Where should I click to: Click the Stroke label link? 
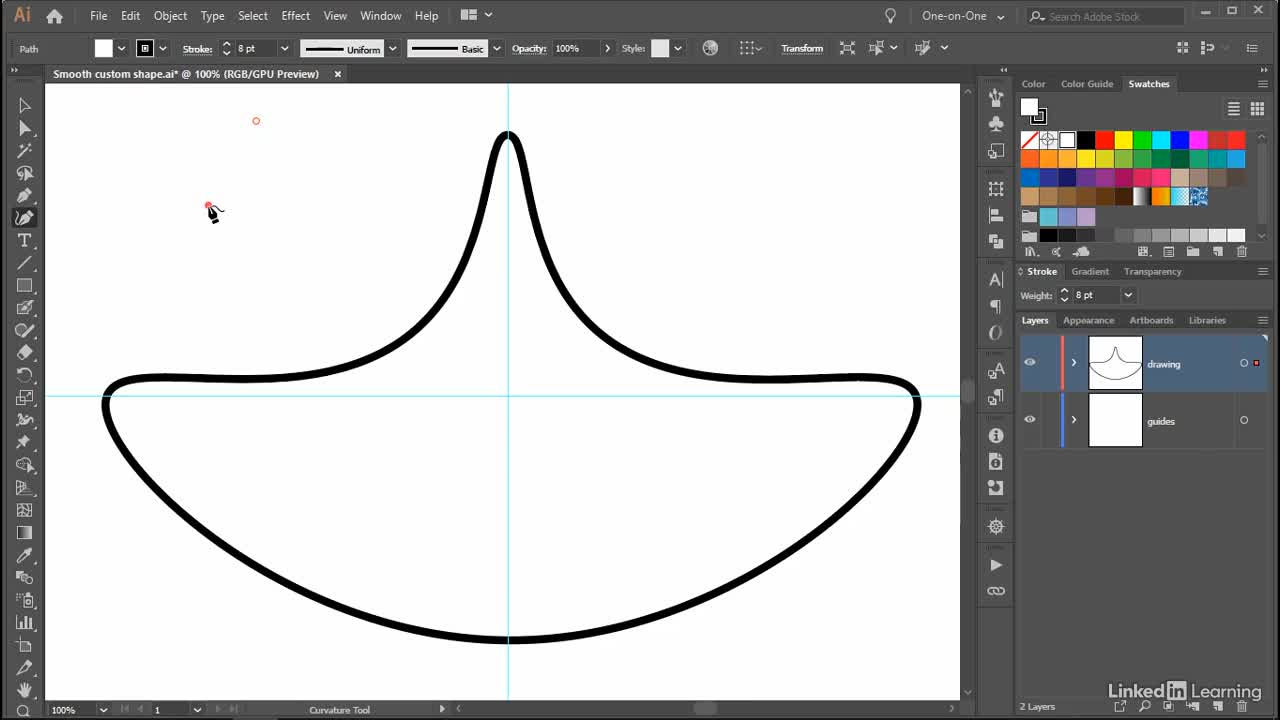click(197, 48)
